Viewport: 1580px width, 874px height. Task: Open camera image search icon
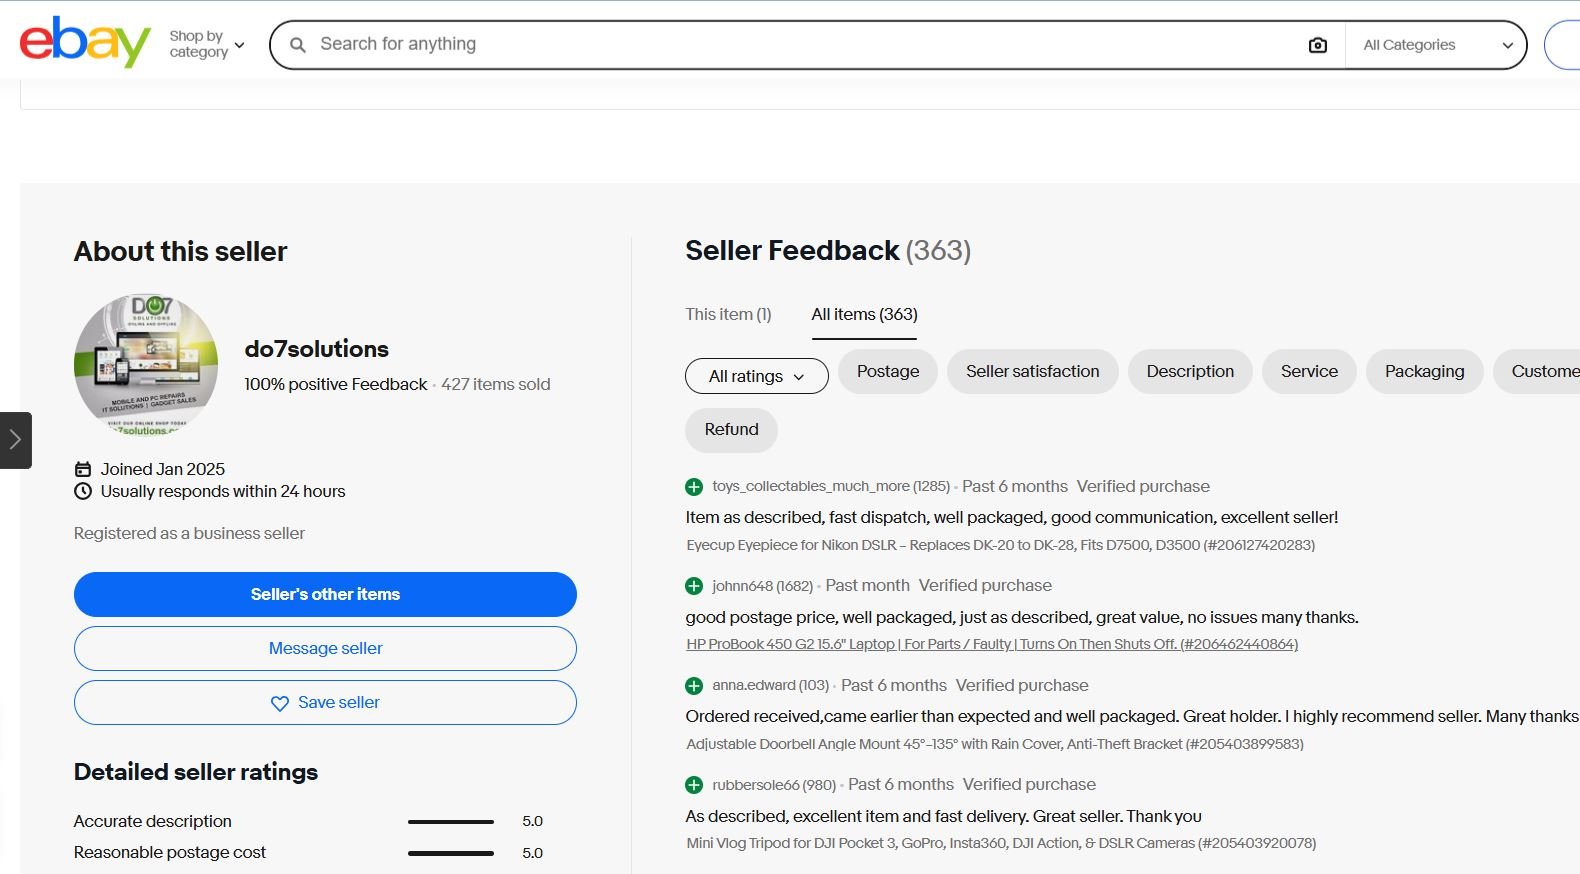click(1318, 45)
